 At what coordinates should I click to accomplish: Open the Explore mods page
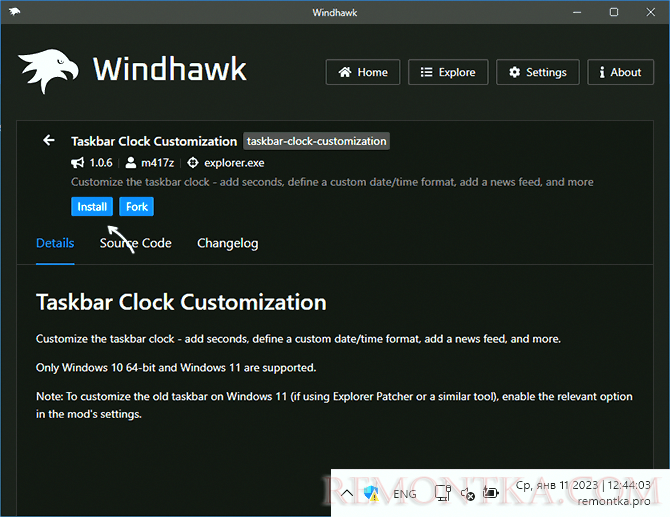point(448,72)
